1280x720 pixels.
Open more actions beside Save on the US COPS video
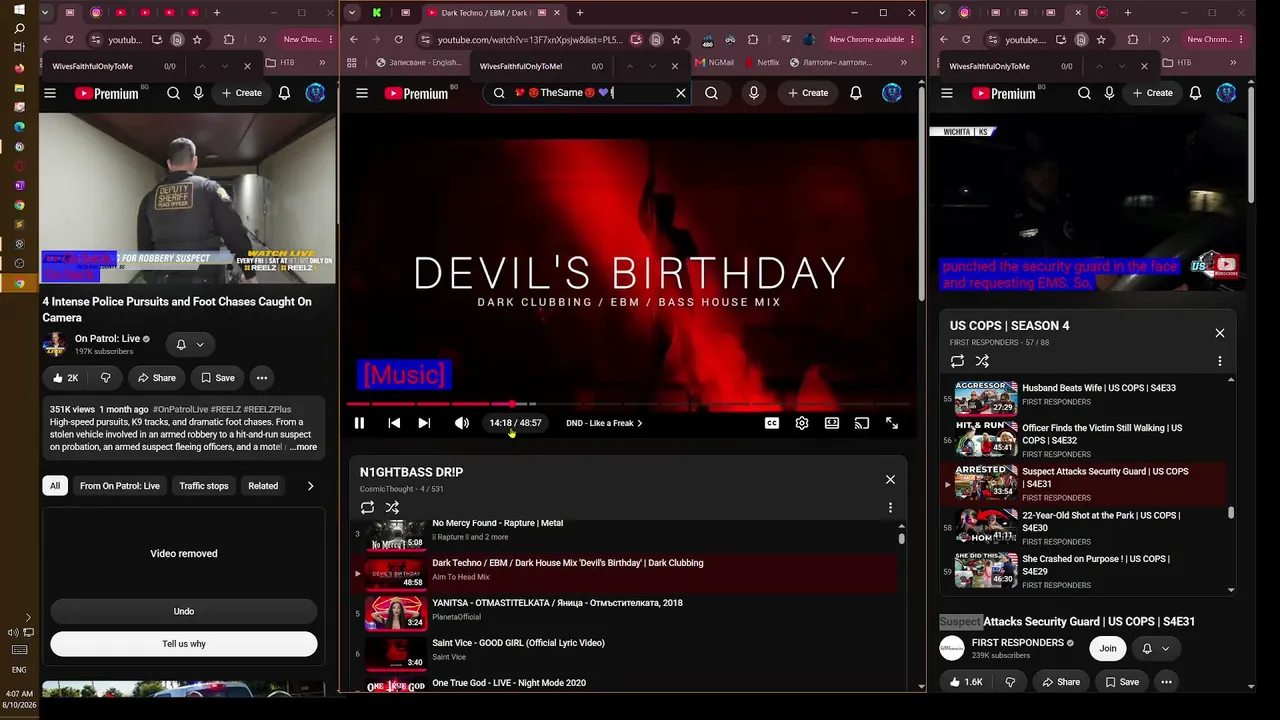coord(1166,682)
